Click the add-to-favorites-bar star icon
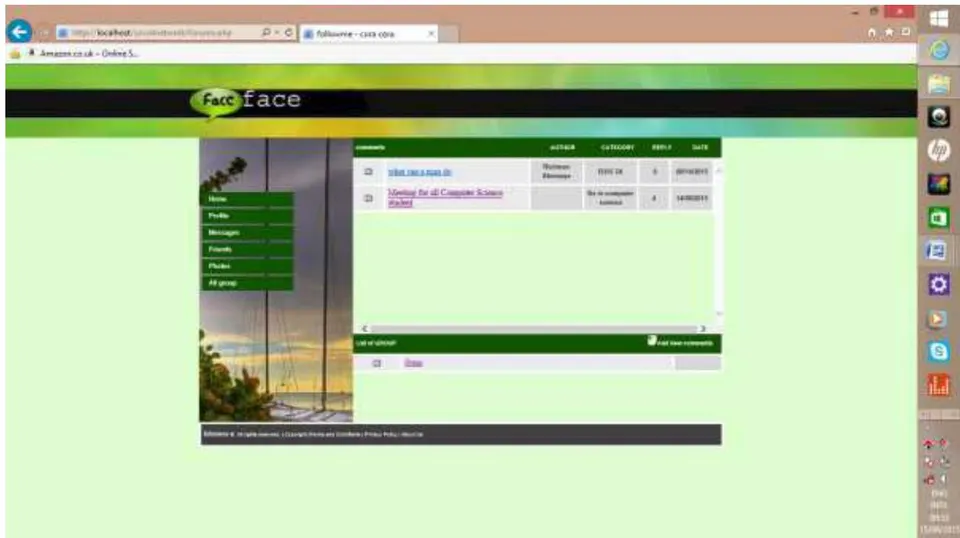 click(x=15, y=54)
